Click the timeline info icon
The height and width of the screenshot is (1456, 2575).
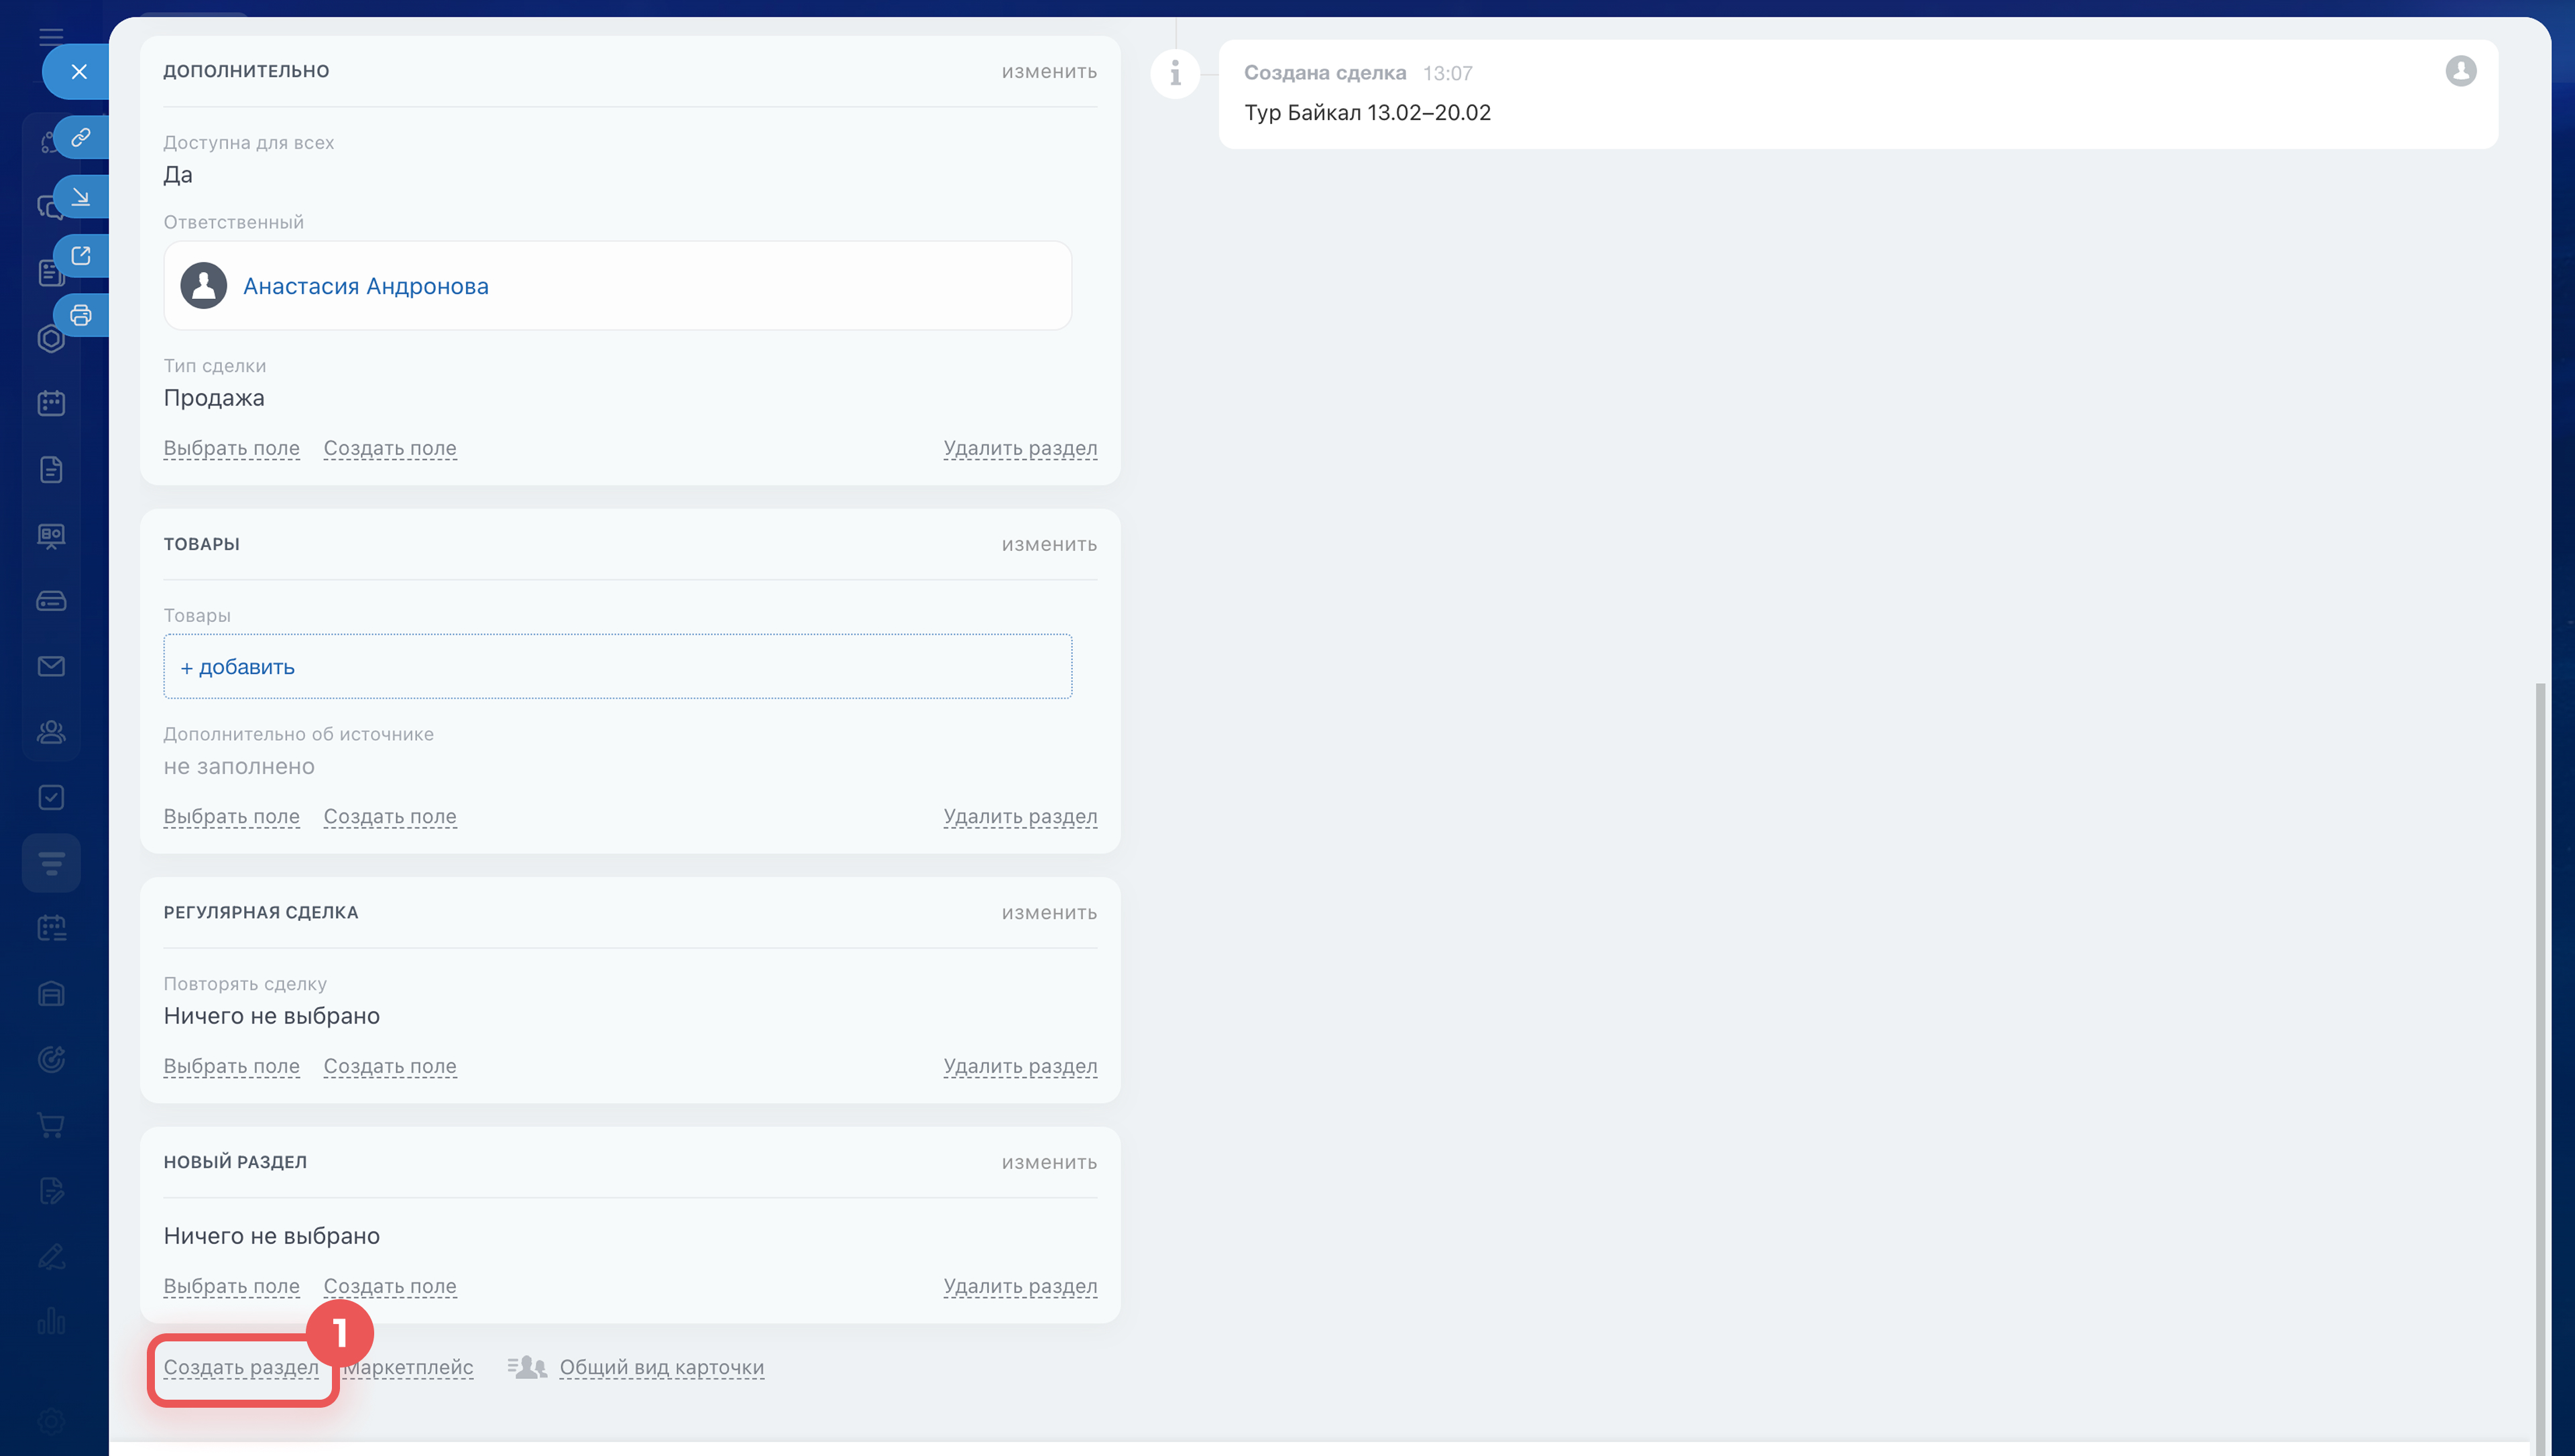[1175, 73]
